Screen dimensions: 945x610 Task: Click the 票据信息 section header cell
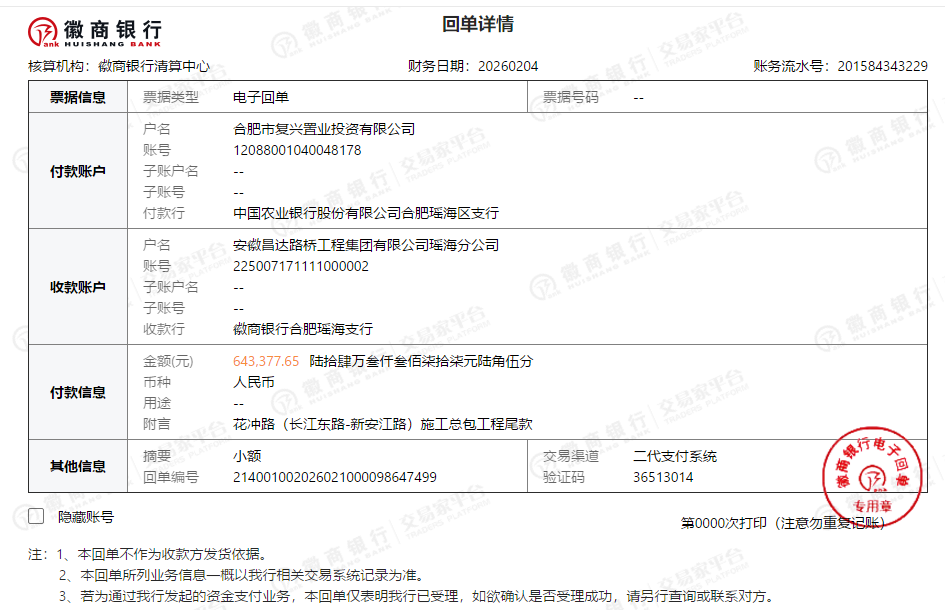tap(78, 98)
